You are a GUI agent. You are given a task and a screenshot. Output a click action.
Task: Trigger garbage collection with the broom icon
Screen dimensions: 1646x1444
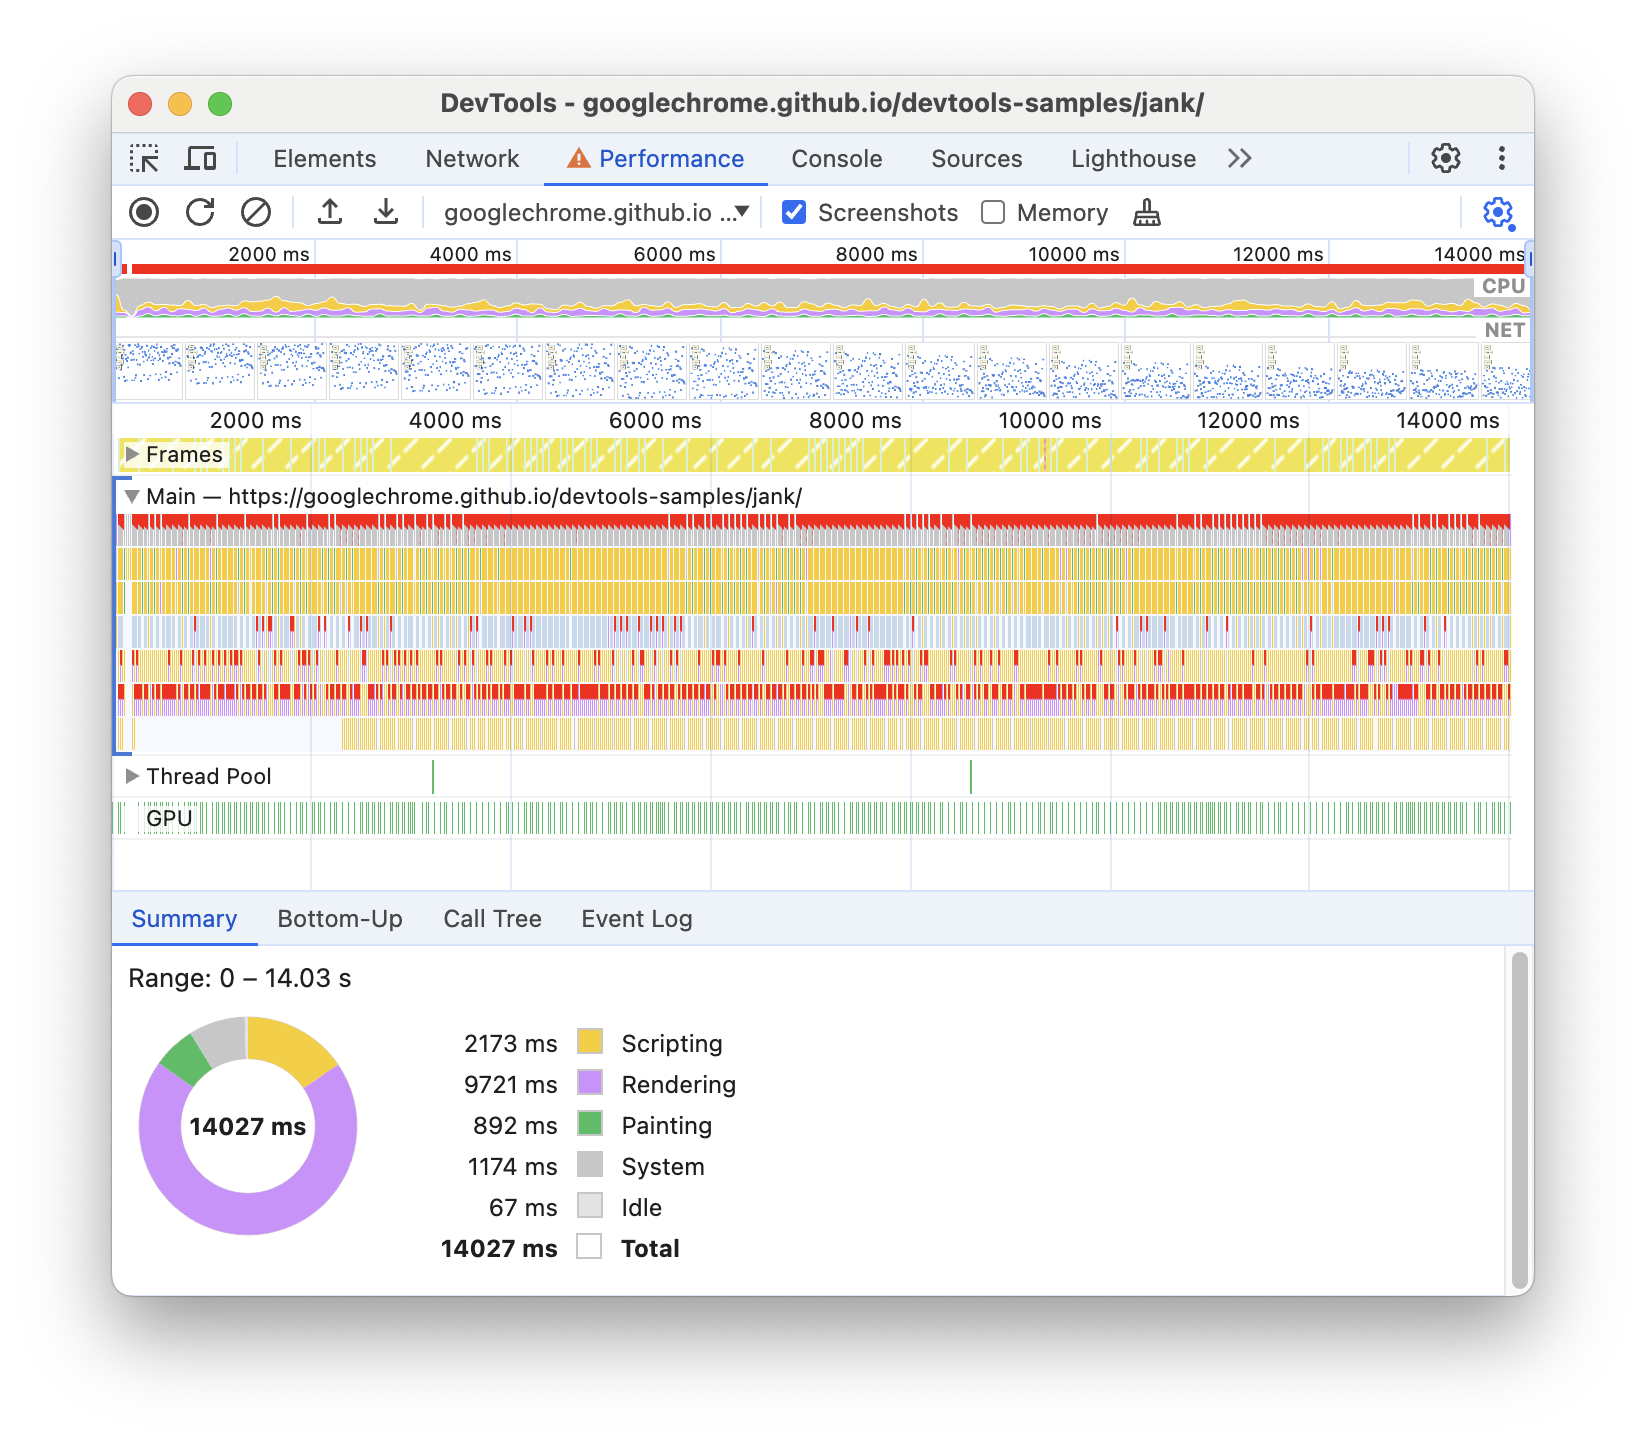click(x=1146, y=212)
